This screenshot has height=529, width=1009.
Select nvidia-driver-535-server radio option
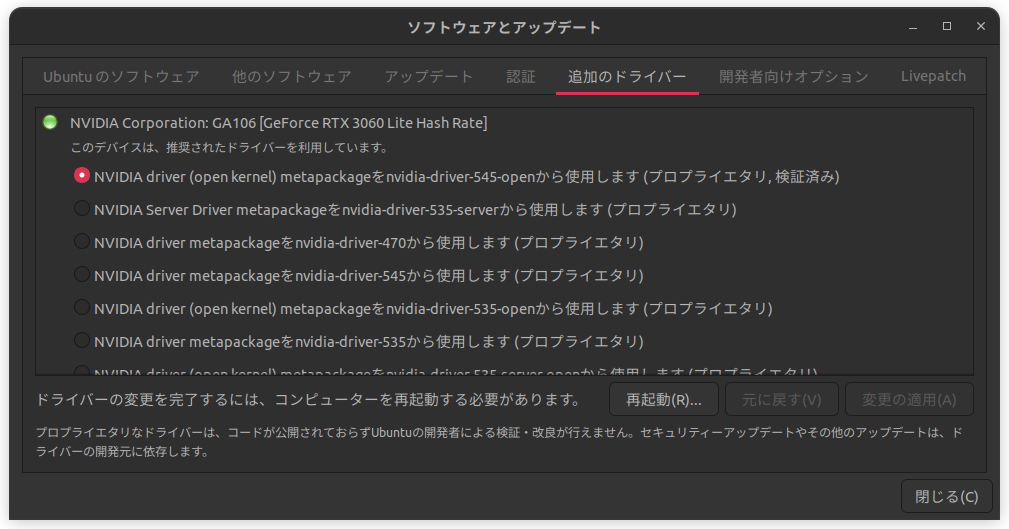pyautogui.click(x=82, y=209)
